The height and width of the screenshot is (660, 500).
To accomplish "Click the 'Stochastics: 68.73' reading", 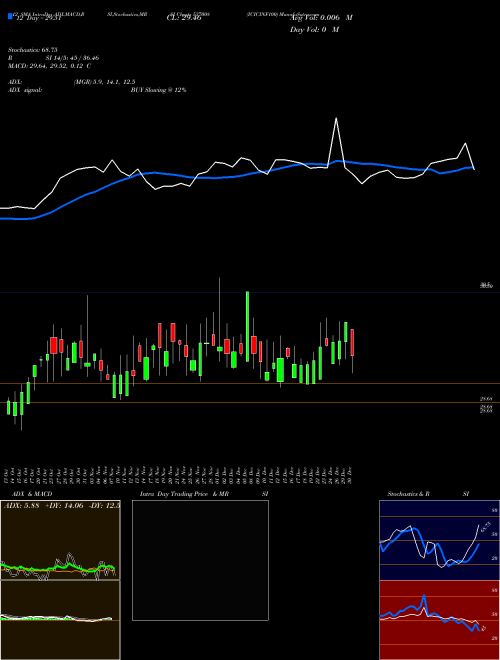I will (x=32, y=50).
